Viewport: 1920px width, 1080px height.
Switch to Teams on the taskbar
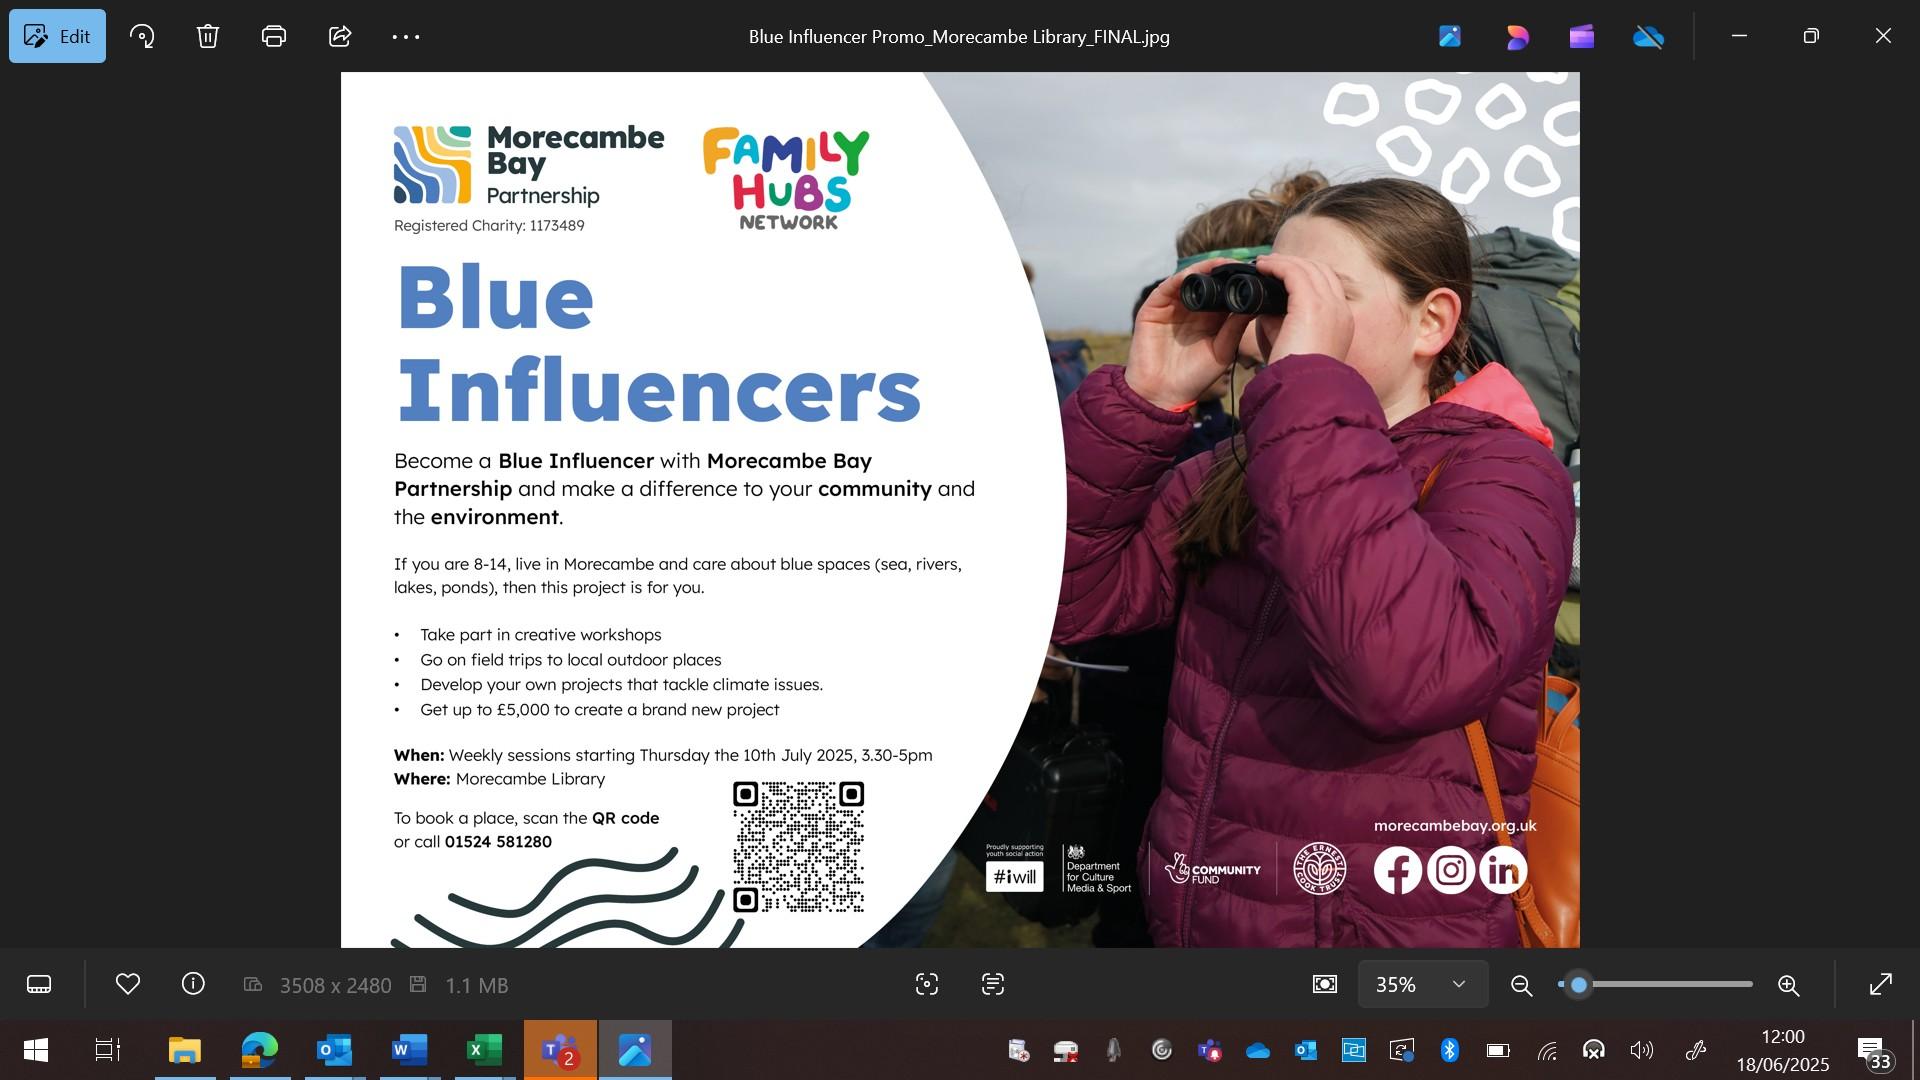560,1050
